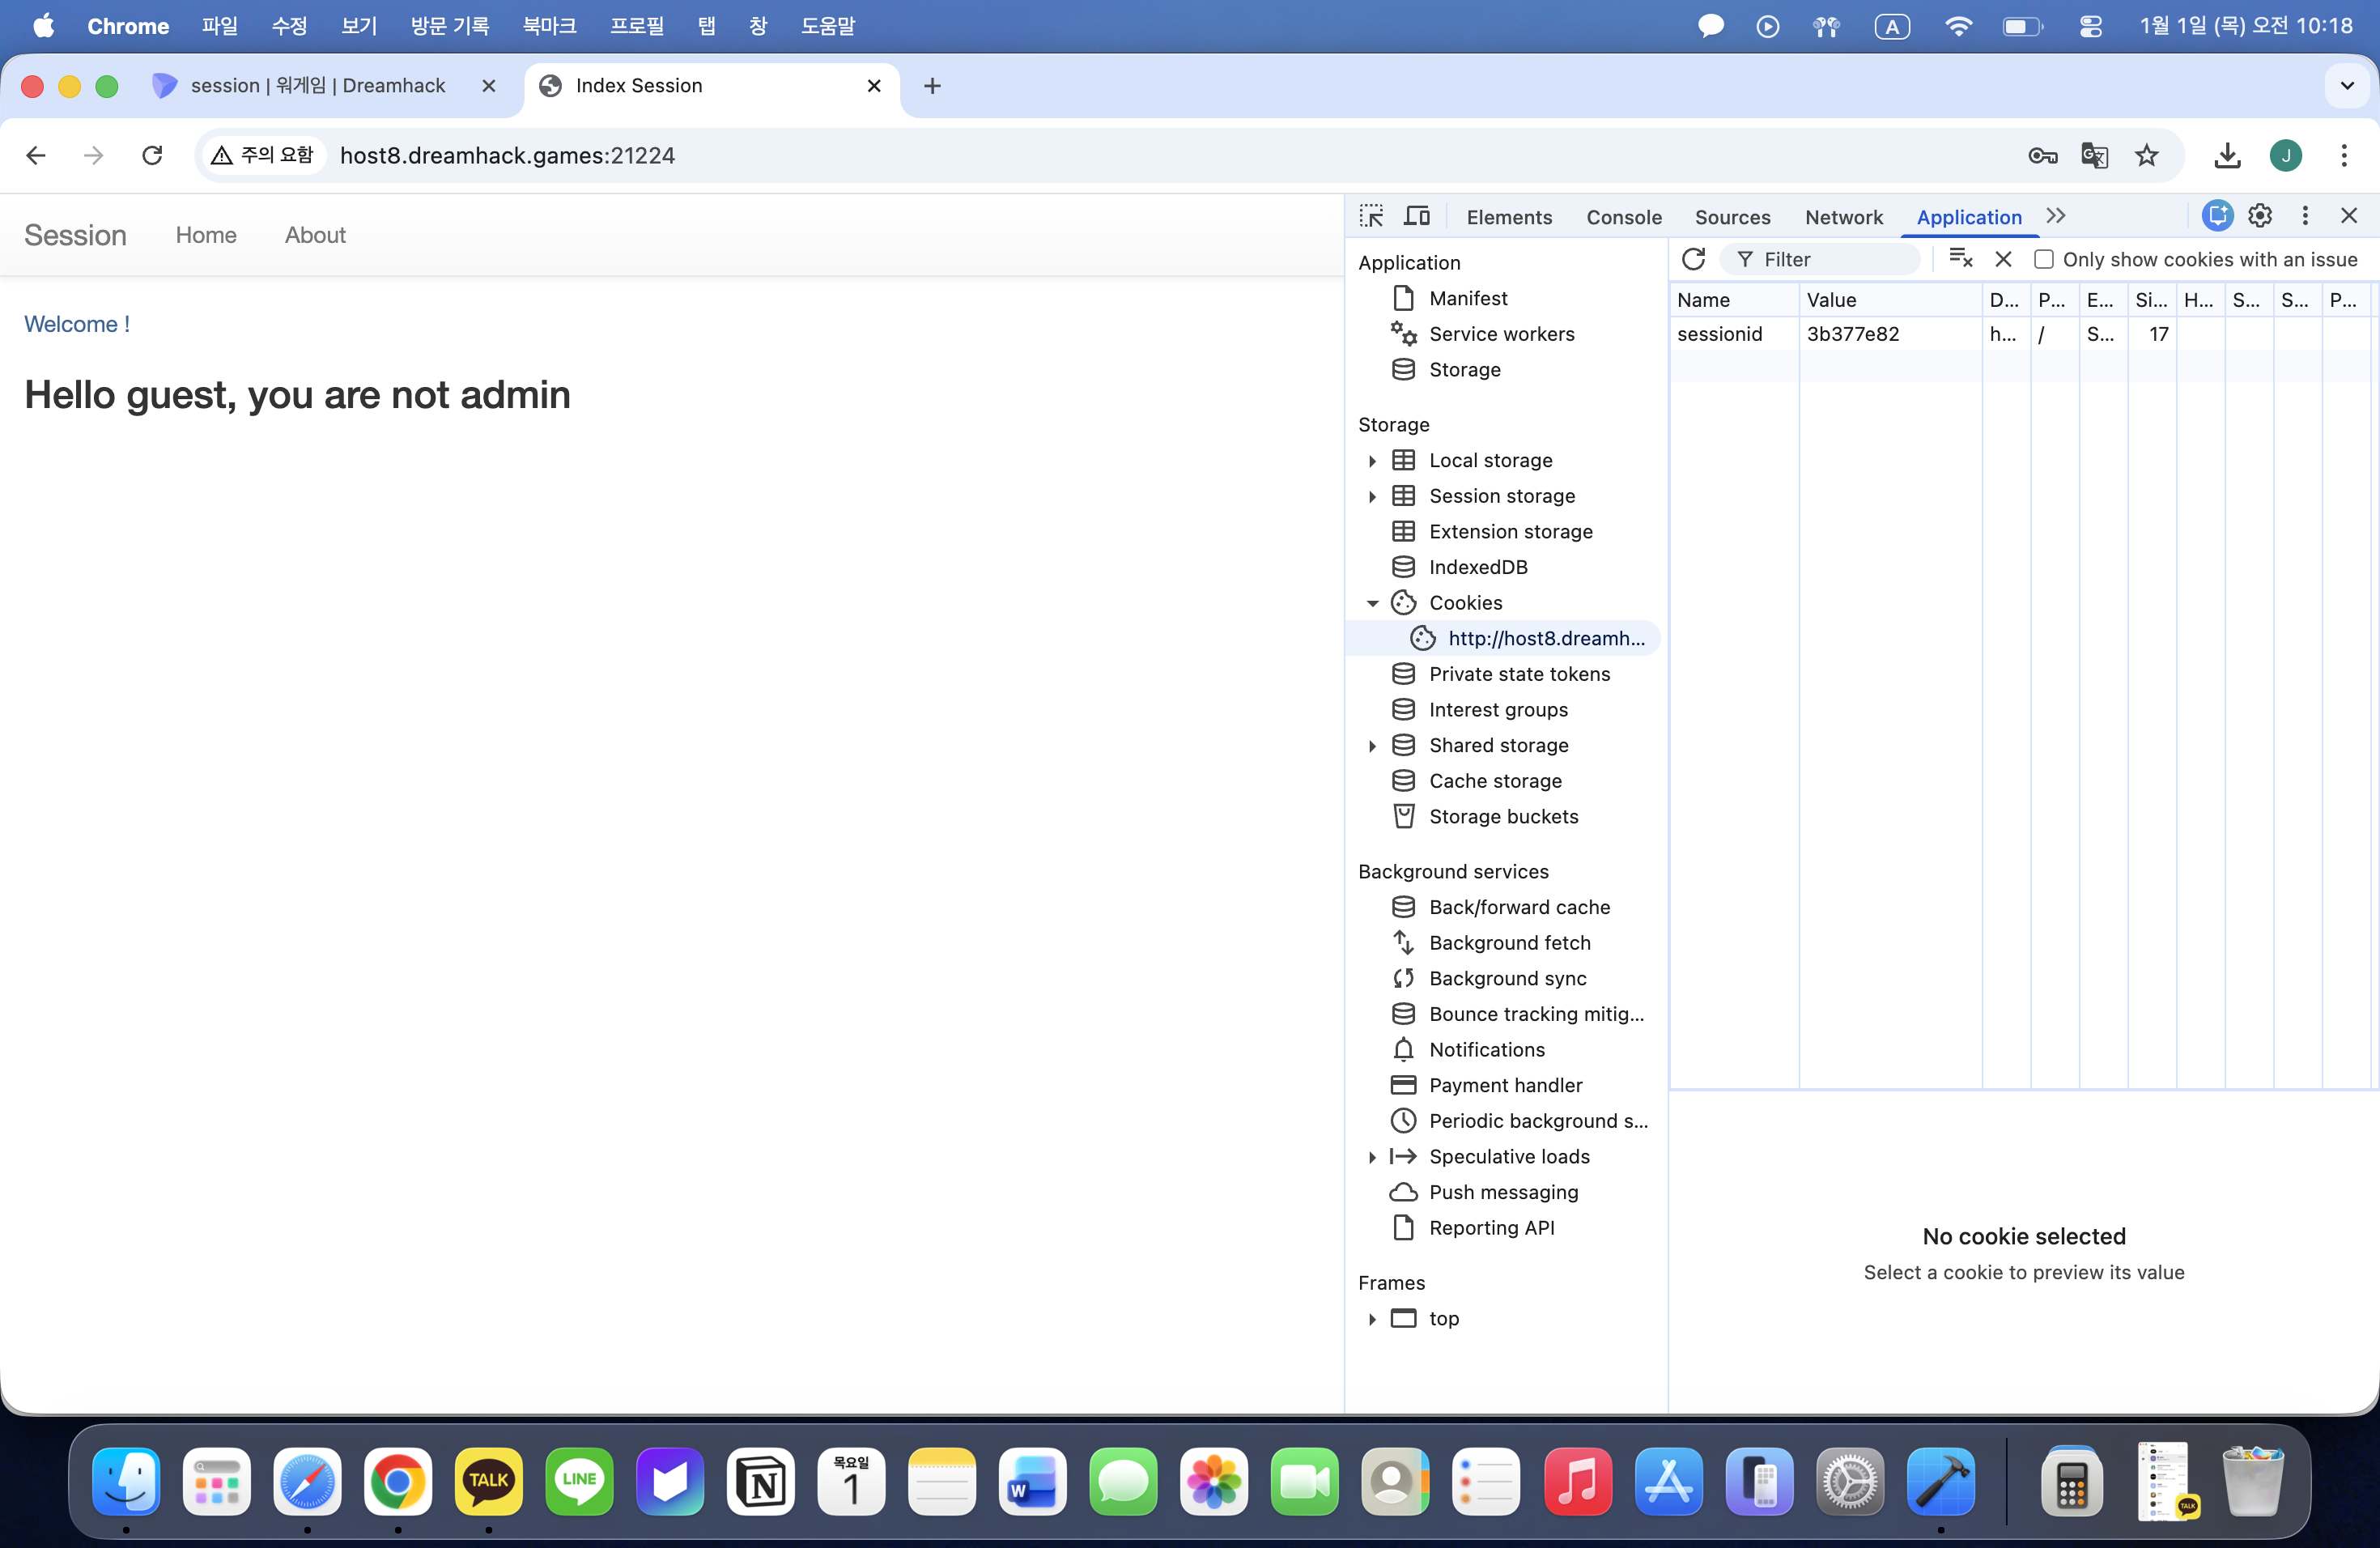
Task: Click the inspect element picker icon
Action: pyautogui.click(x=1371, y=216)
